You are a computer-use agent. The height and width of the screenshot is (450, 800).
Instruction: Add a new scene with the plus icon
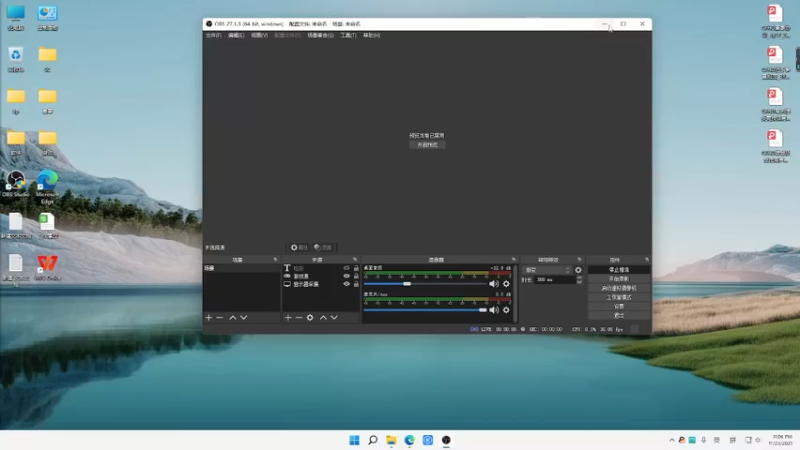click(209, 317)
